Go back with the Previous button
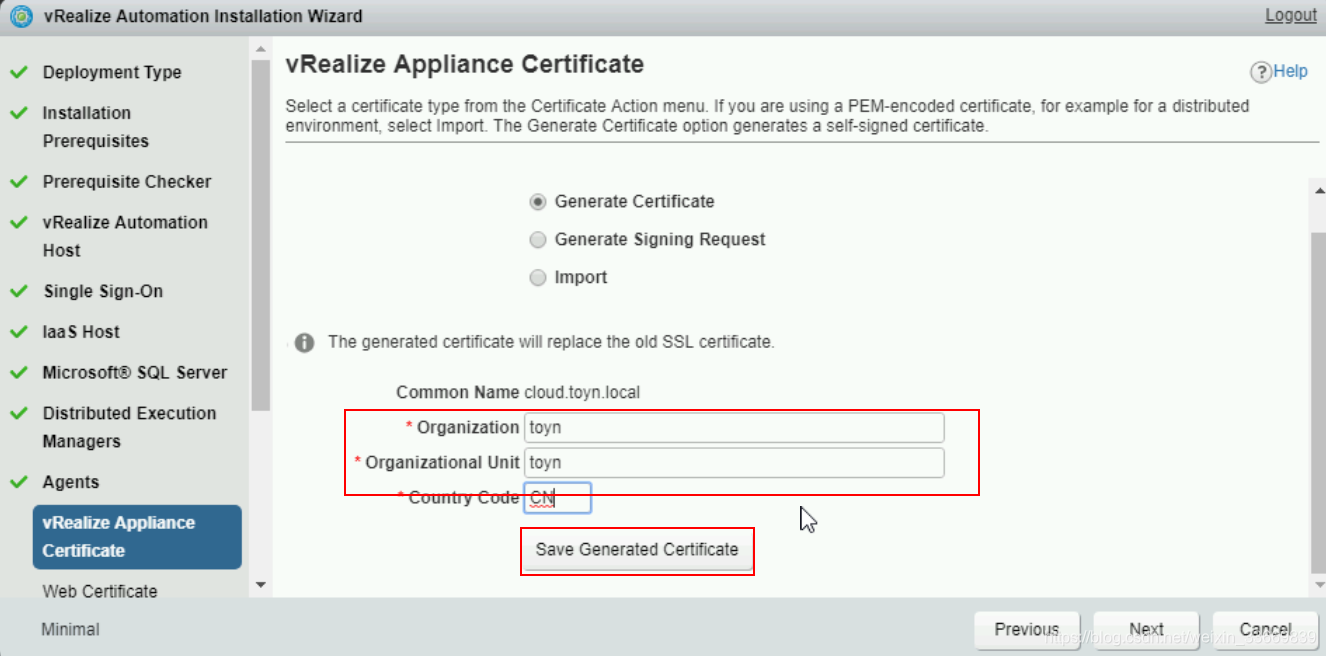The width and height of the screenshot is (1326, 656). pyautogui.click(x=1027, y=630)
